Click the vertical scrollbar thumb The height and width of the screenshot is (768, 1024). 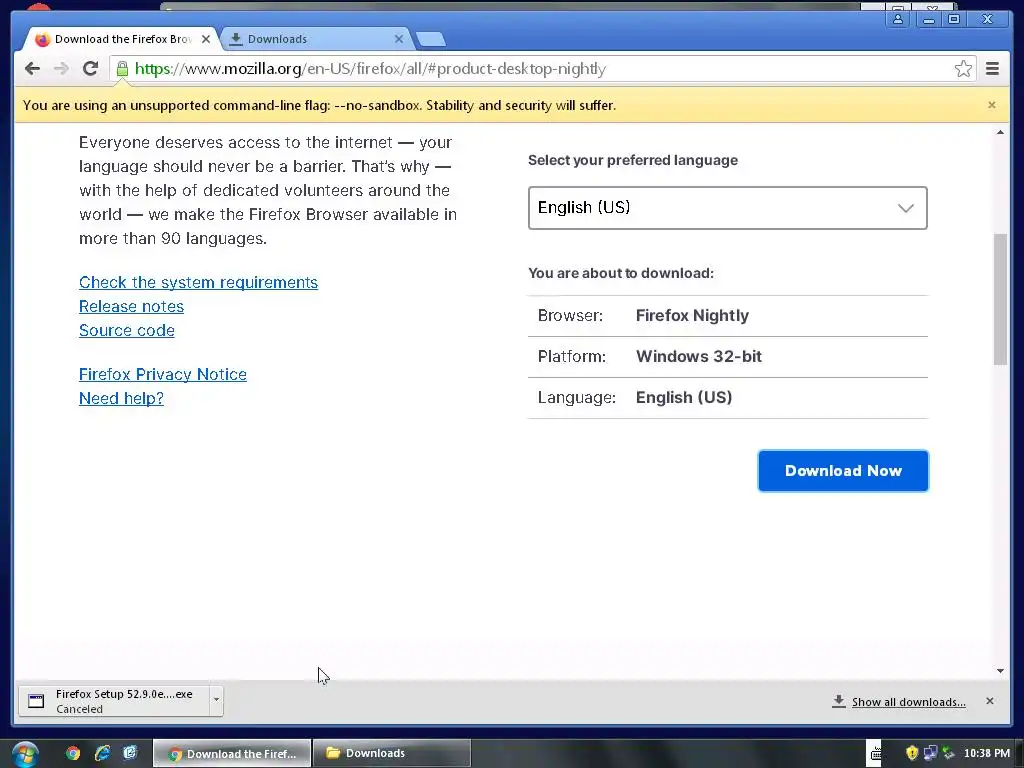click(1000, 299)
